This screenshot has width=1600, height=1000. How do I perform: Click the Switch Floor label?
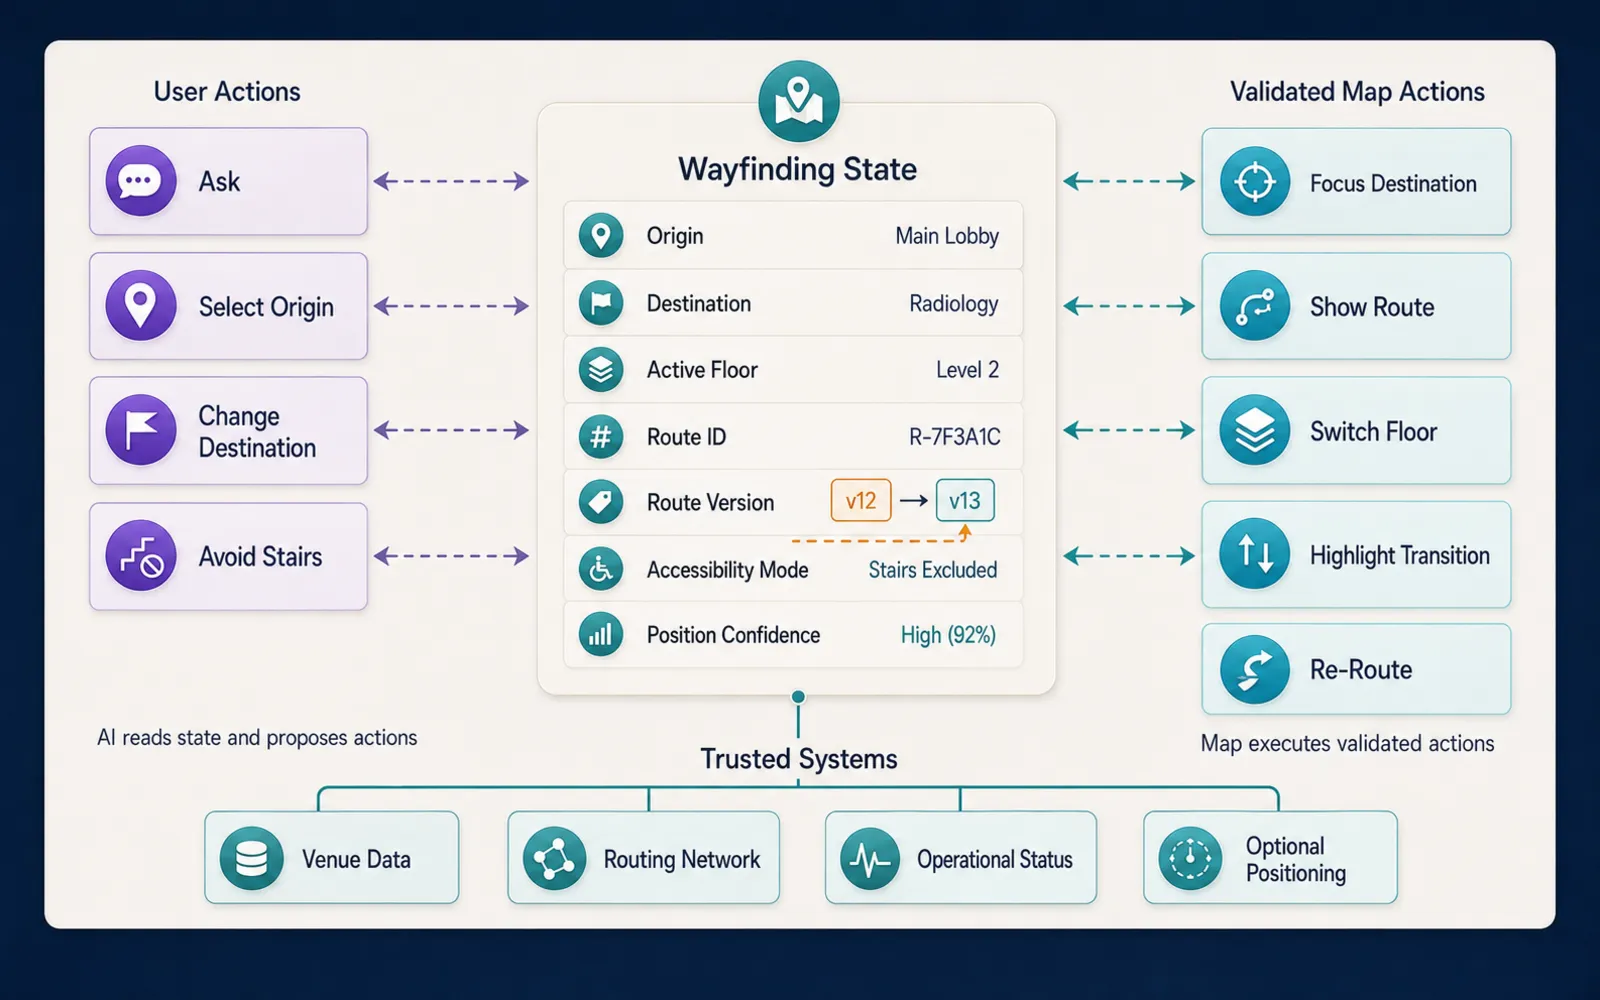[x=1373, y=431]
